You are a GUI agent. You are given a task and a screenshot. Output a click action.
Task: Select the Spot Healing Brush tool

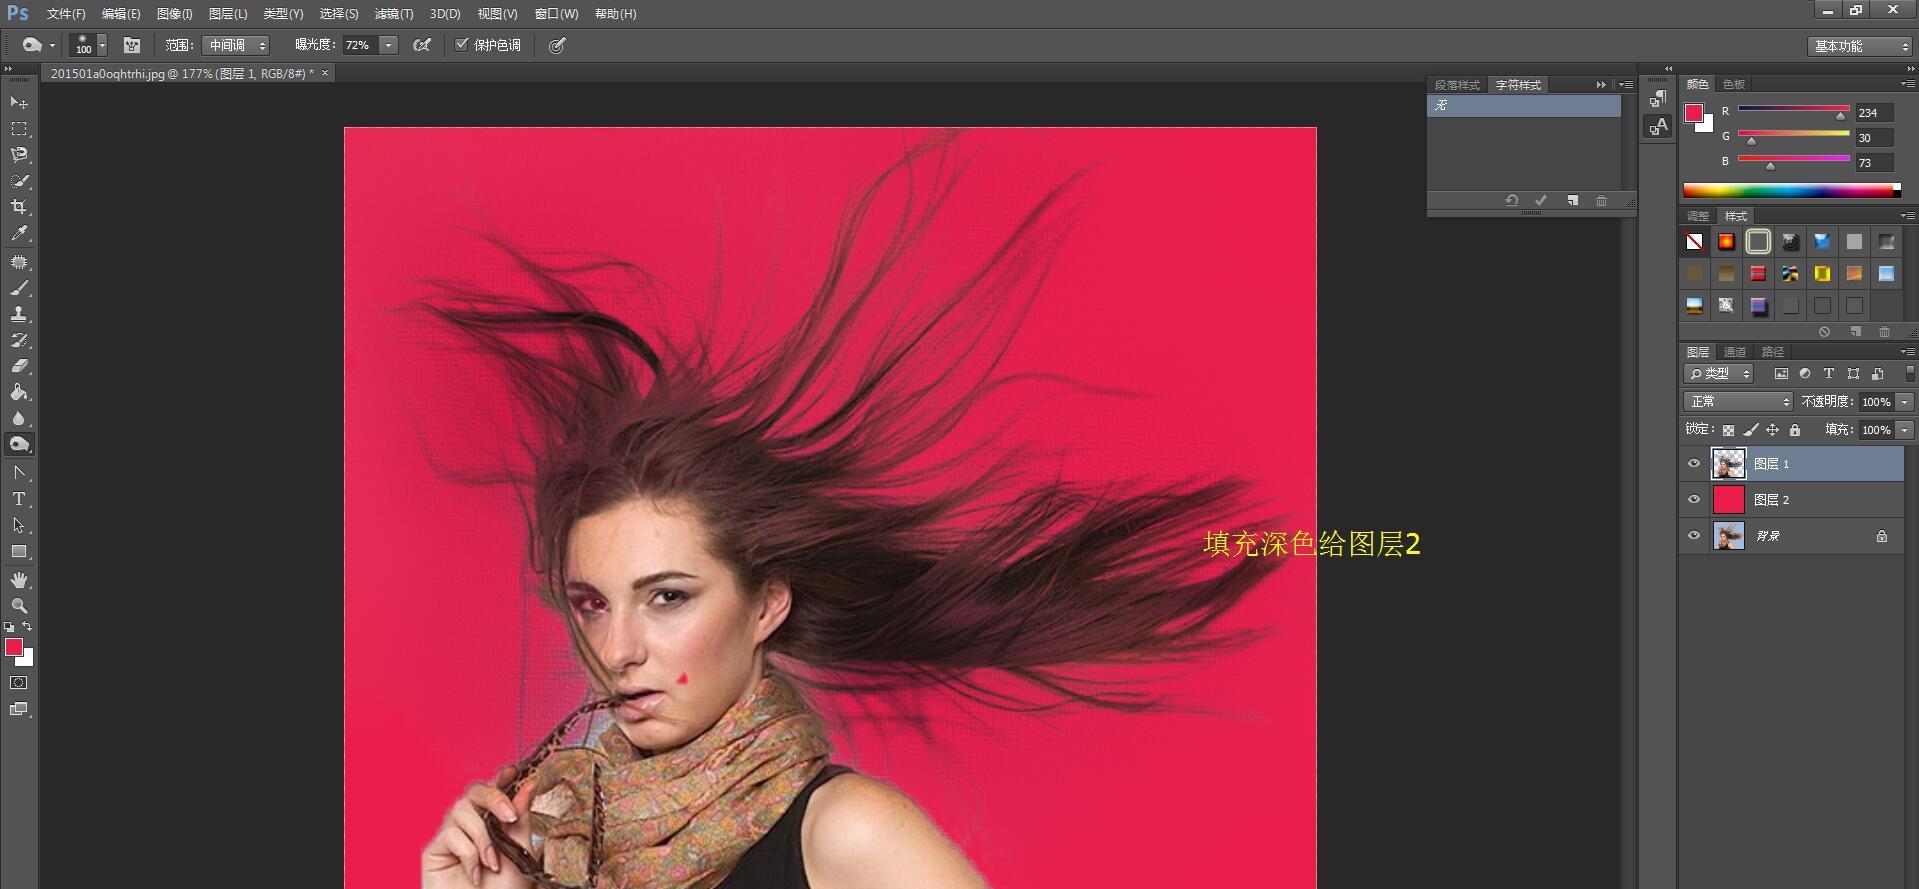coord(19,262)
